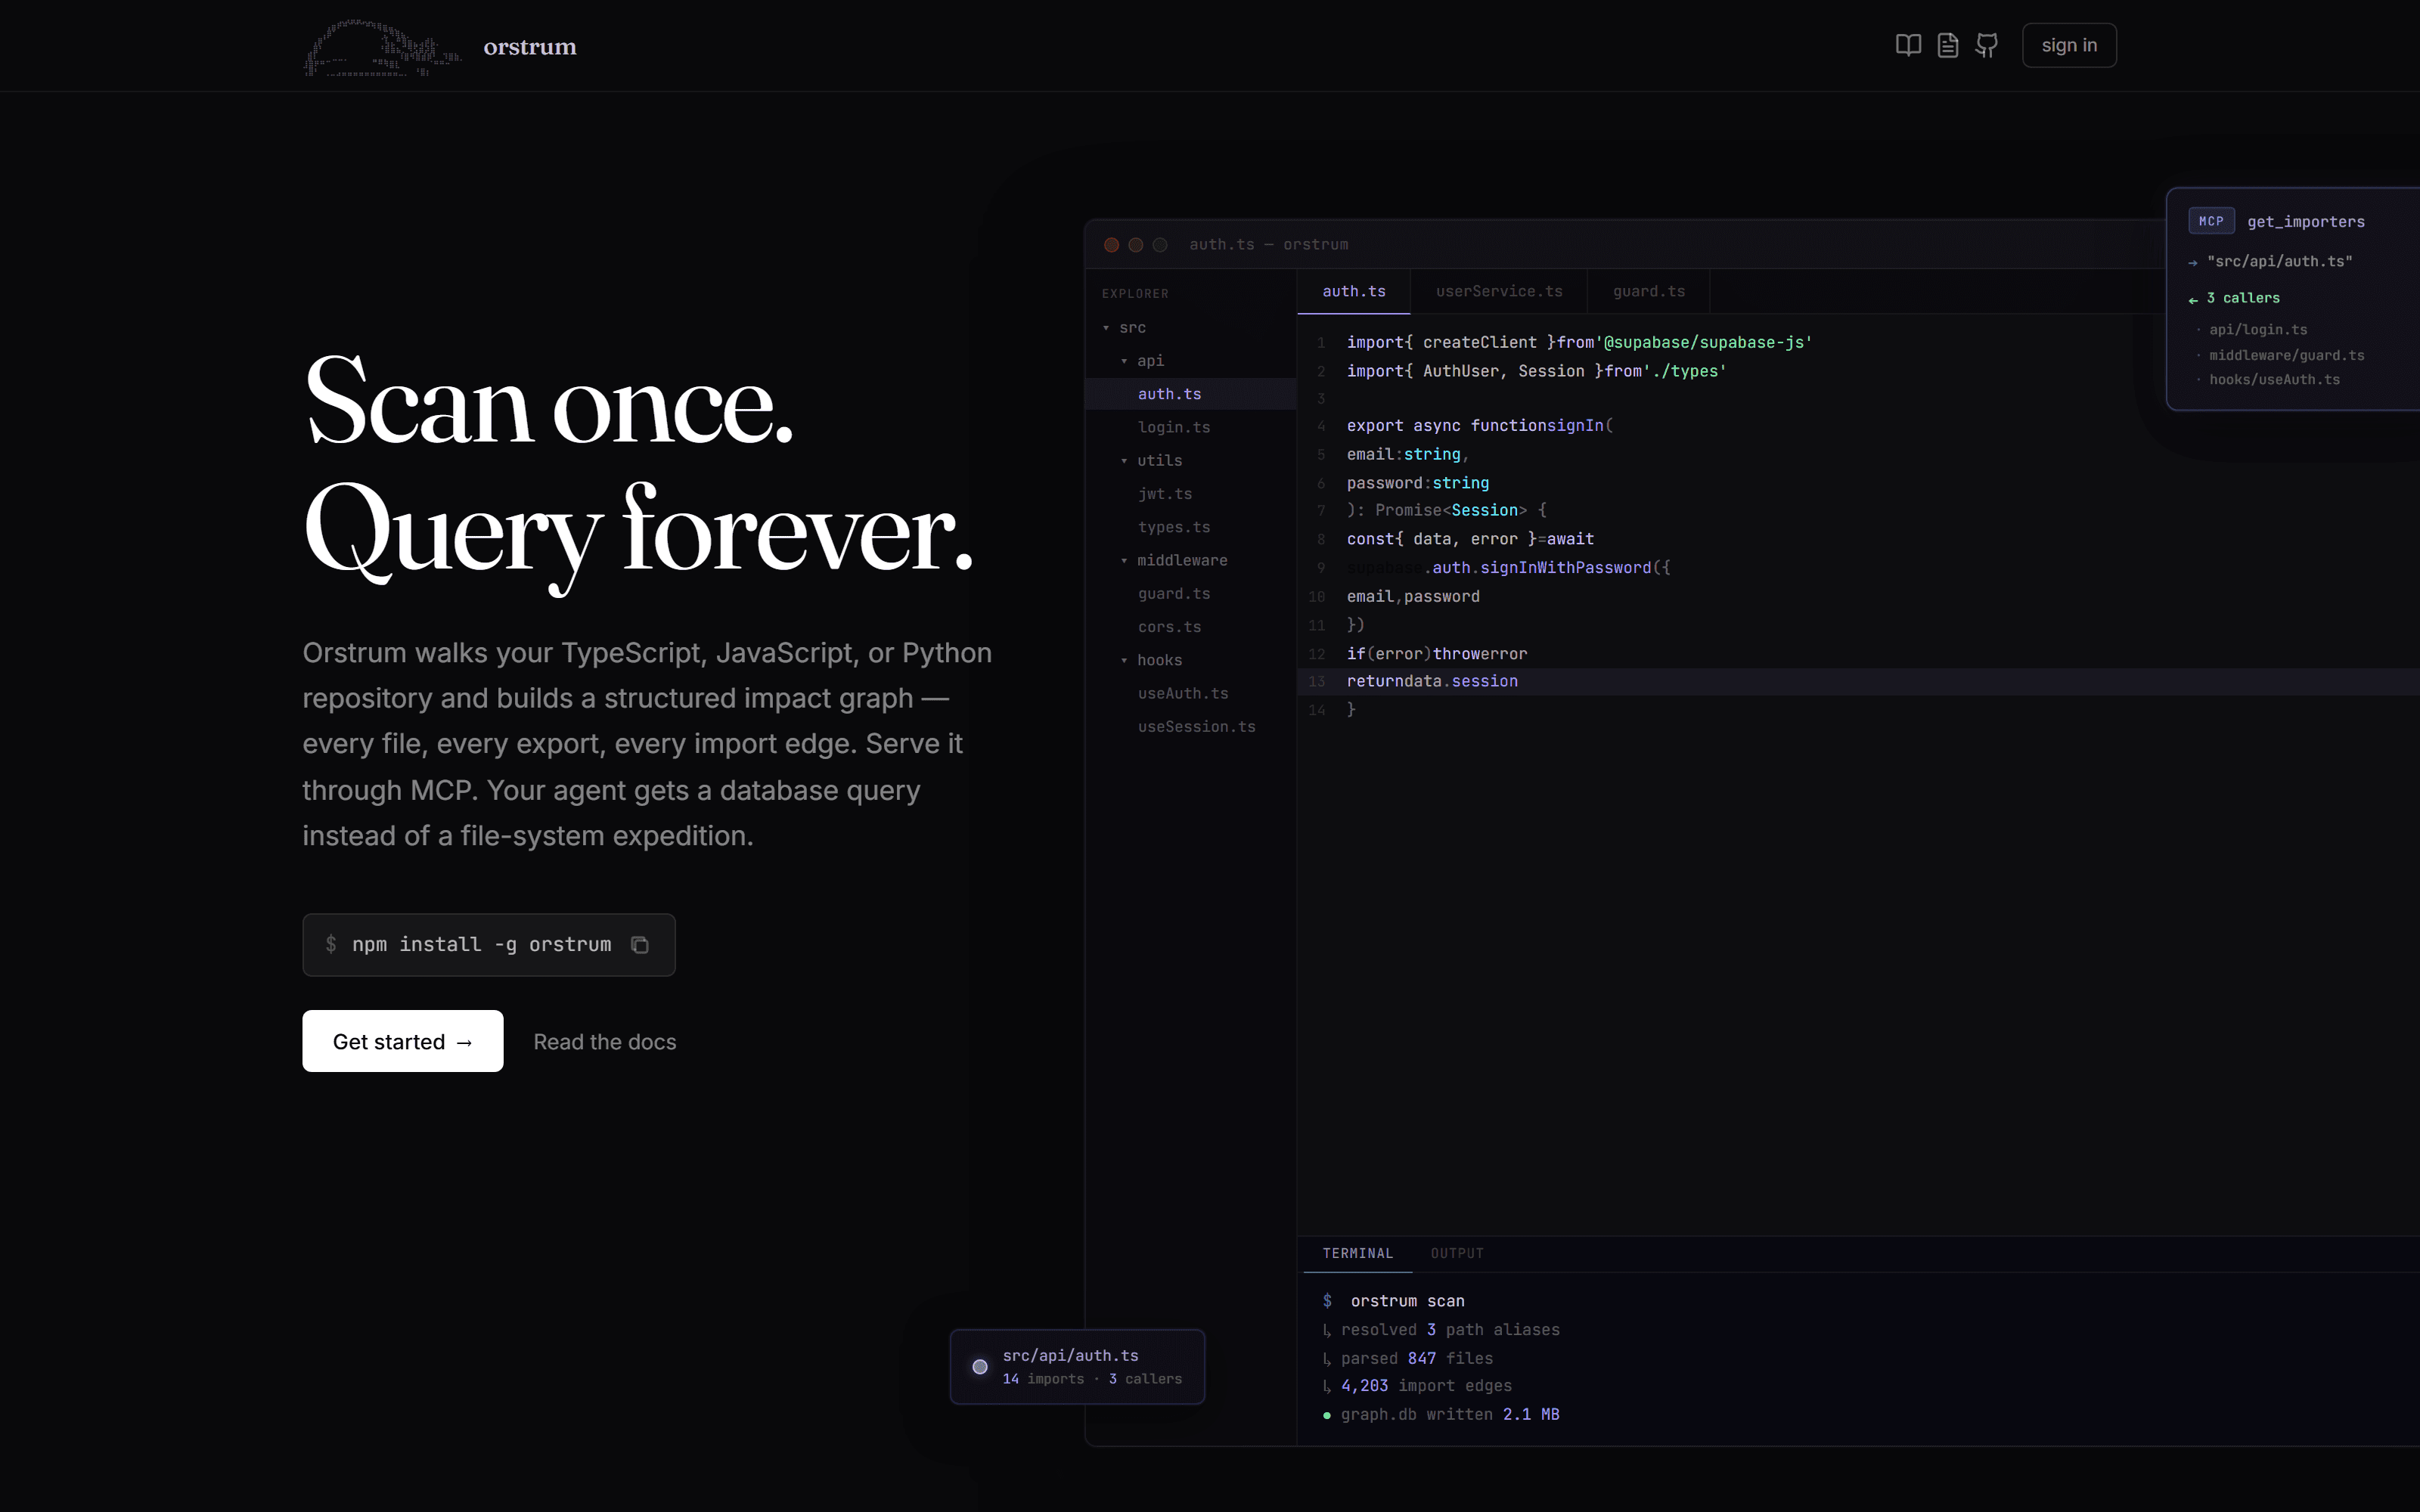Image resolution: width=2420 pixels, height=1512 pixels.
Task: Click the EXPLORER panel heading
Action: click(1135, 294)
